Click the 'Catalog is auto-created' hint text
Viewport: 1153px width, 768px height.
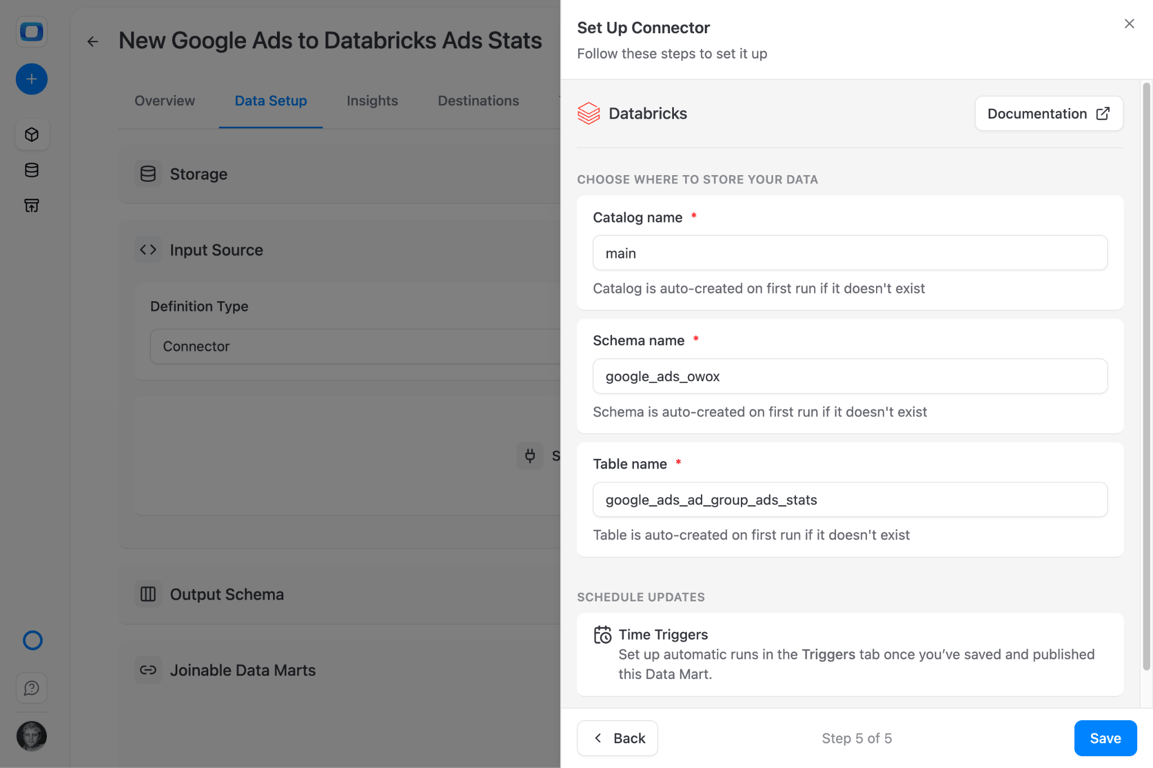759,288
